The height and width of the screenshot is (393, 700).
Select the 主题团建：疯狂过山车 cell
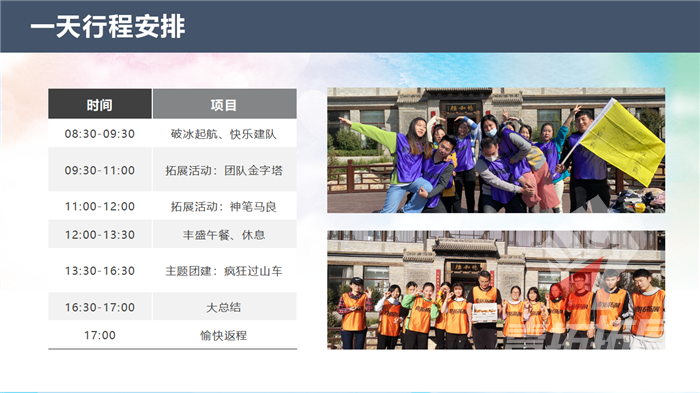[225, 270]
